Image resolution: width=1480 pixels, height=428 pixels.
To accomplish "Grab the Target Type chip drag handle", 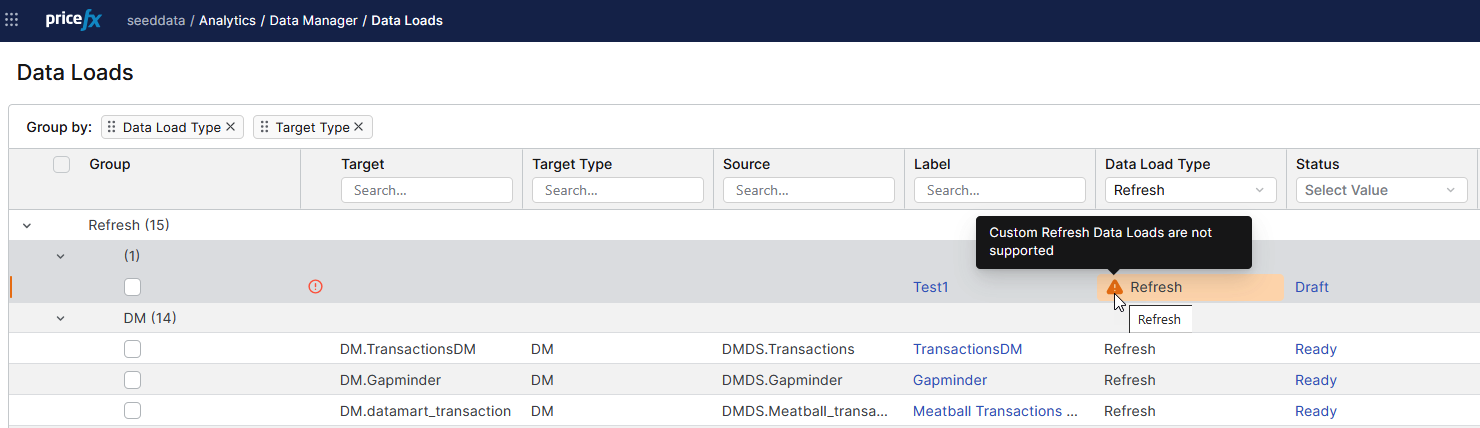I will point(264,127).
